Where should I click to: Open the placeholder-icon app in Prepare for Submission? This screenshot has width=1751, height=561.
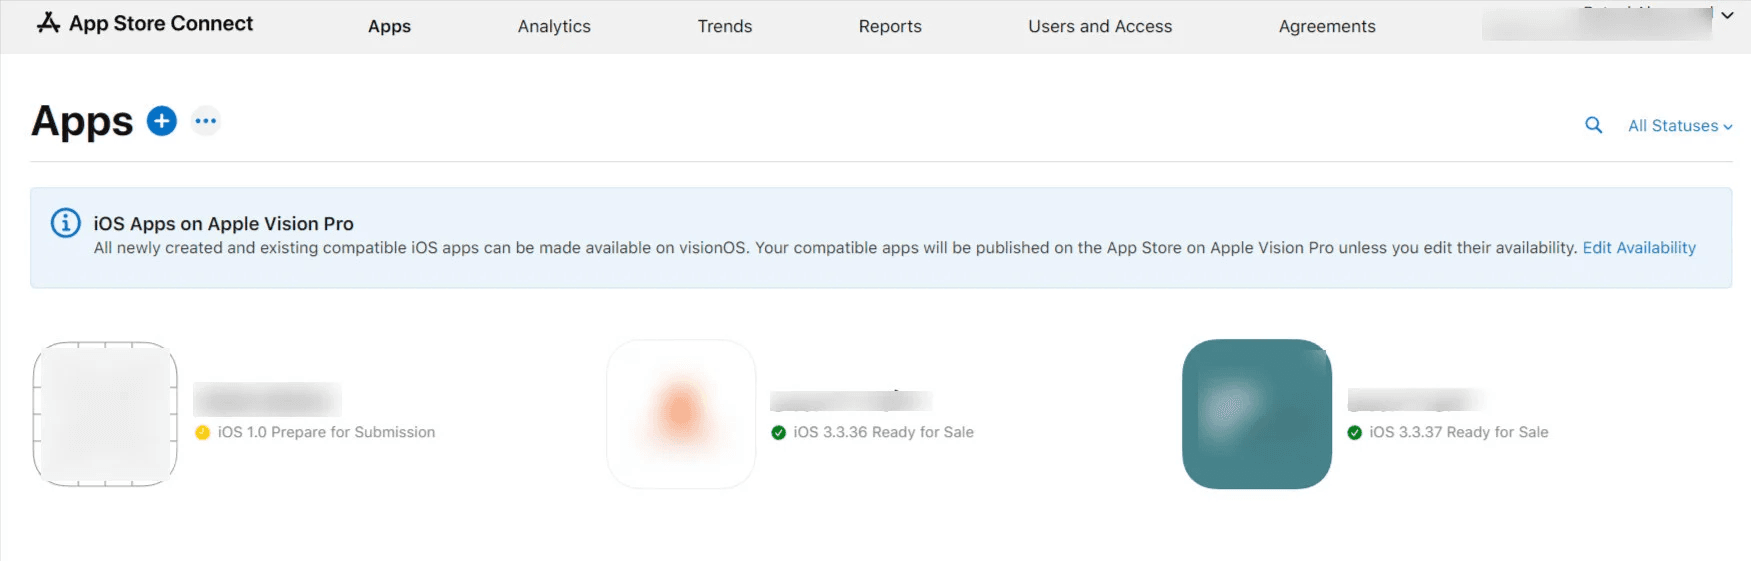click(x=105, y=414)
